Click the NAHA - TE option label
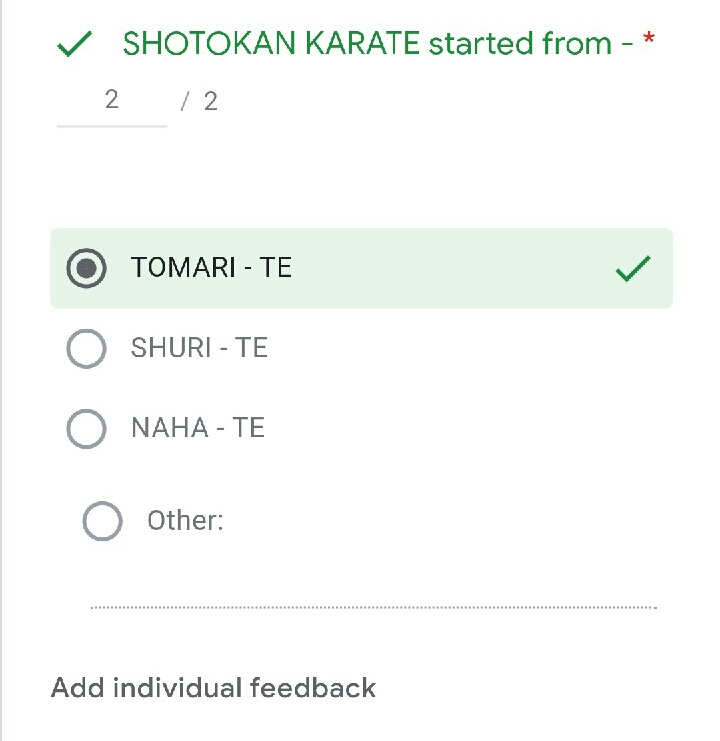 197,429
